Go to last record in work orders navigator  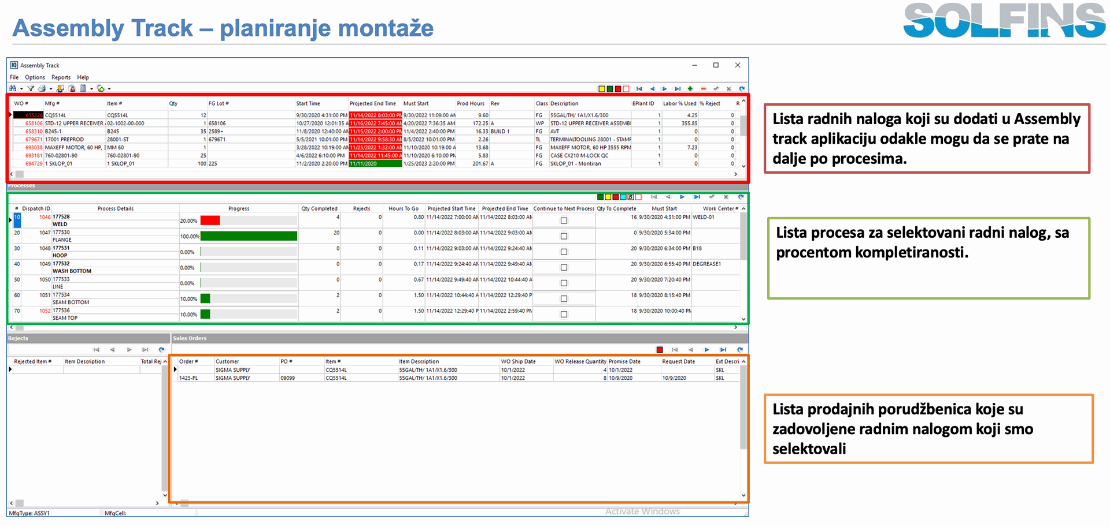point(677,89)
